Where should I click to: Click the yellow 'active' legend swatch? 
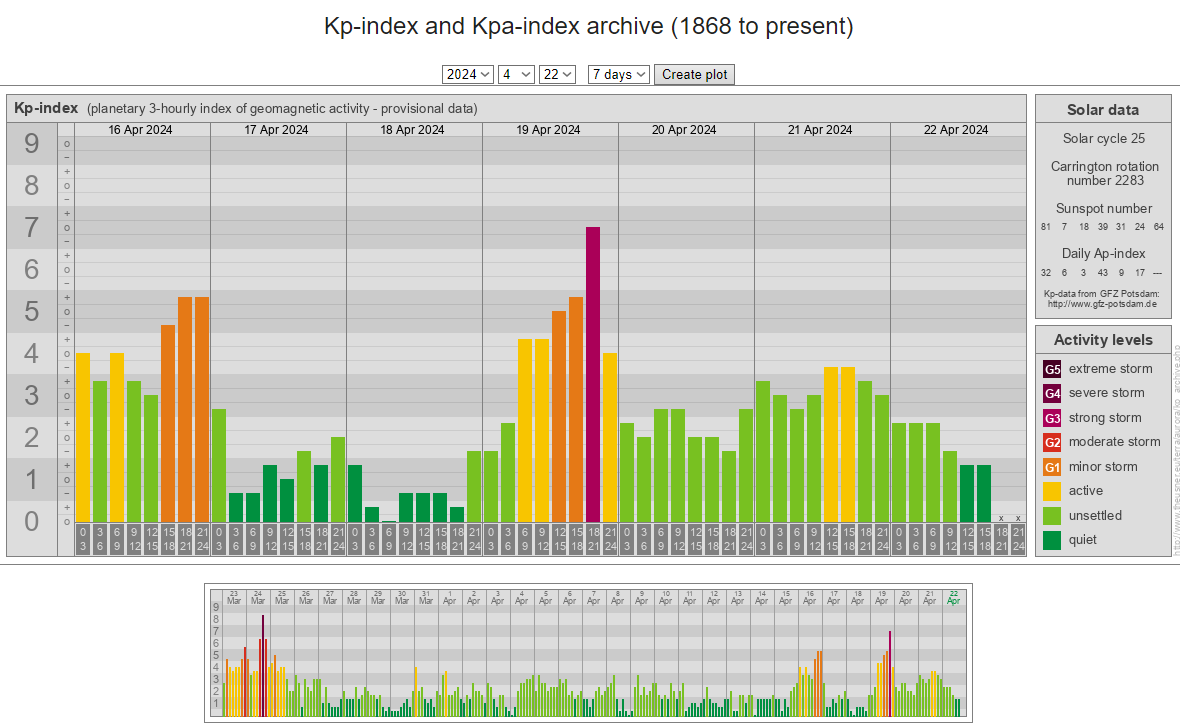coord(1052,491)
